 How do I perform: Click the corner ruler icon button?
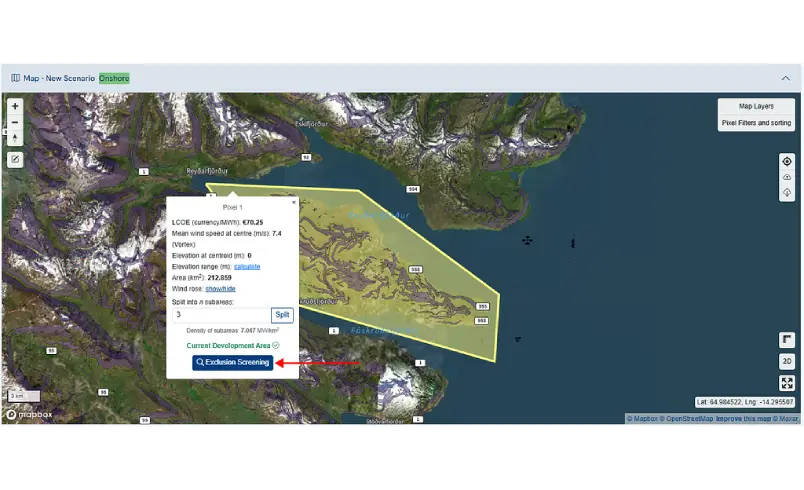(x=787, y=340)
